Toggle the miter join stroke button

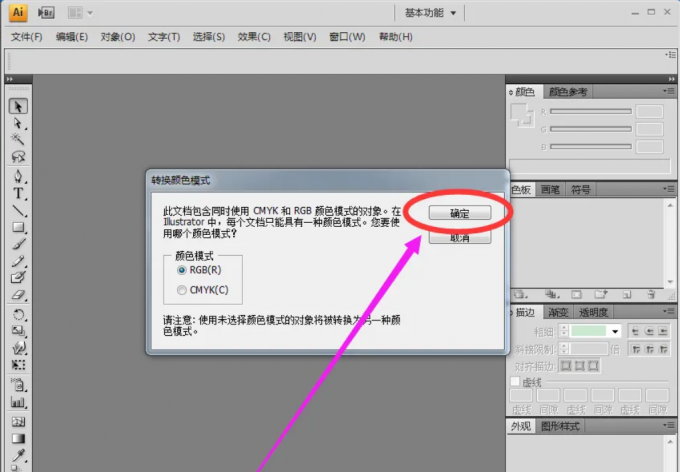point(636,349)
